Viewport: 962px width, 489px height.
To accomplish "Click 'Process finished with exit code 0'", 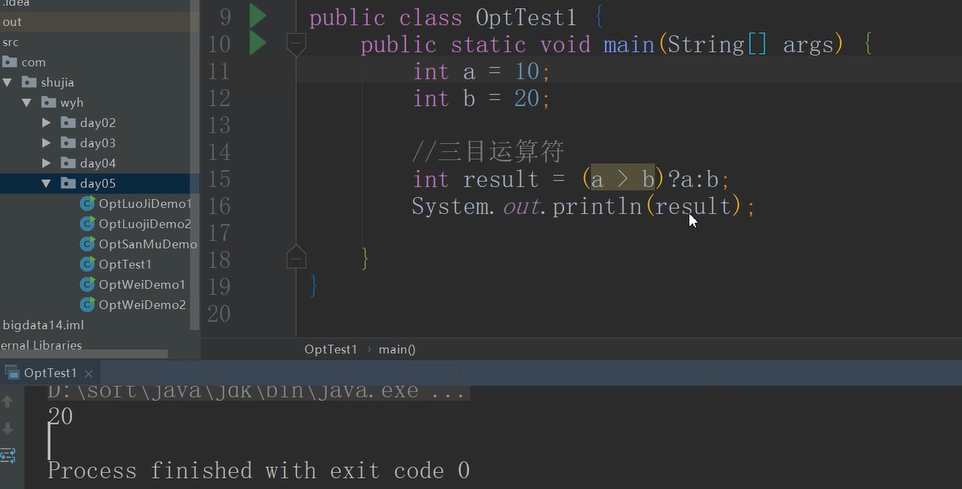I will coord(258,471).
